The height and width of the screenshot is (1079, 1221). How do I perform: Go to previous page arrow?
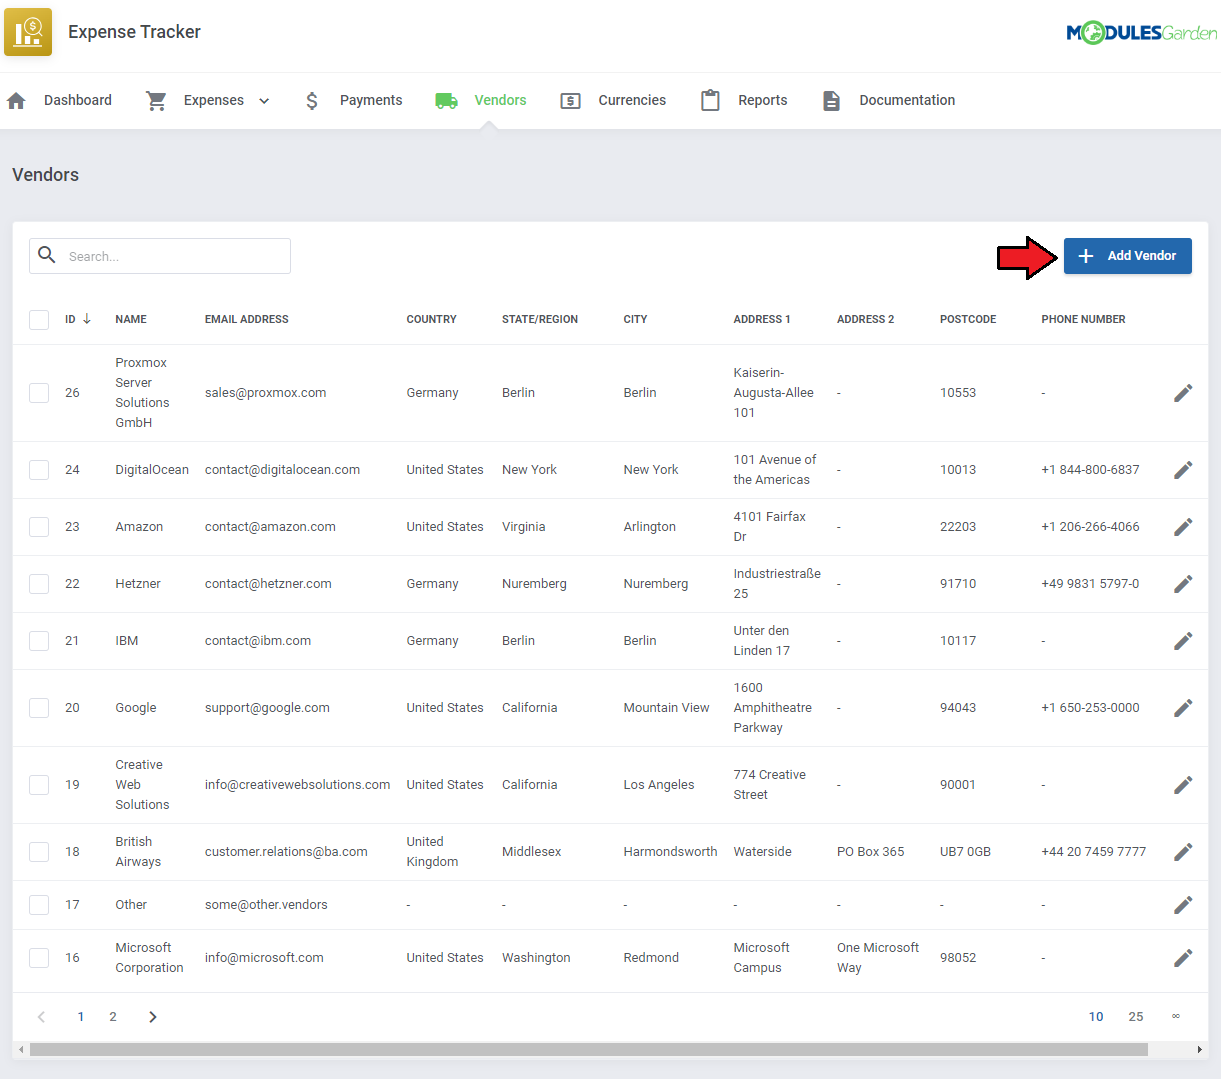tap(41, 1017)
